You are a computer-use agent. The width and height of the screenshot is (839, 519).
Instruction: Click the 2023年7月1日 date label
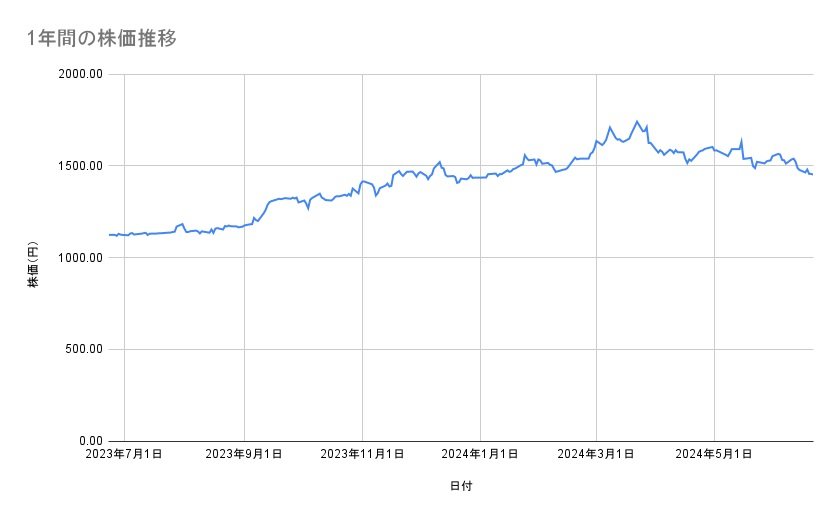tap(125, 455)
